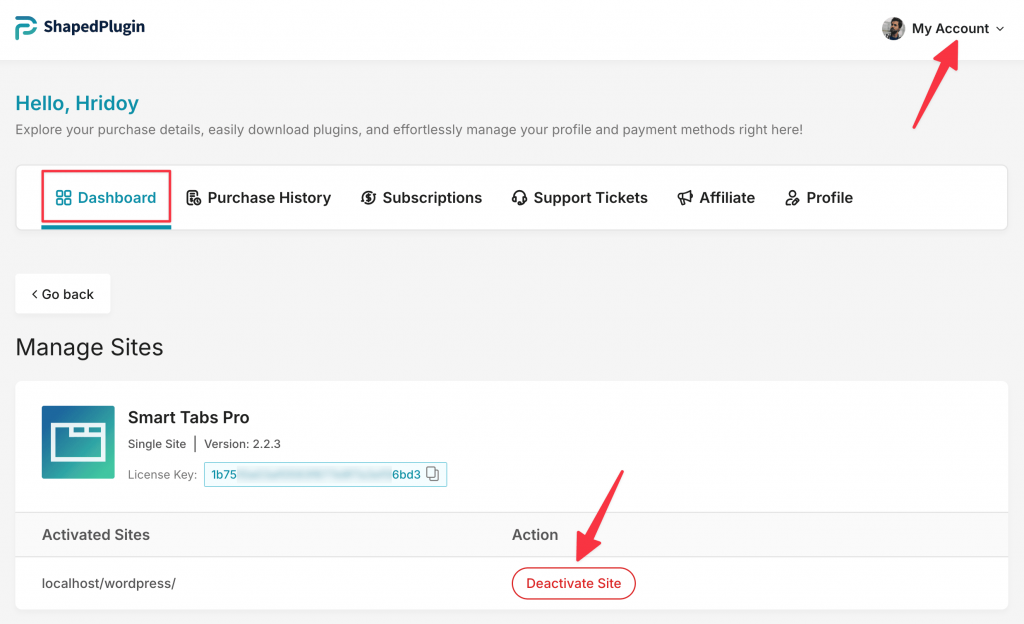Click the Go back button
Screen dimensions: 1024x624
point(63,294)
